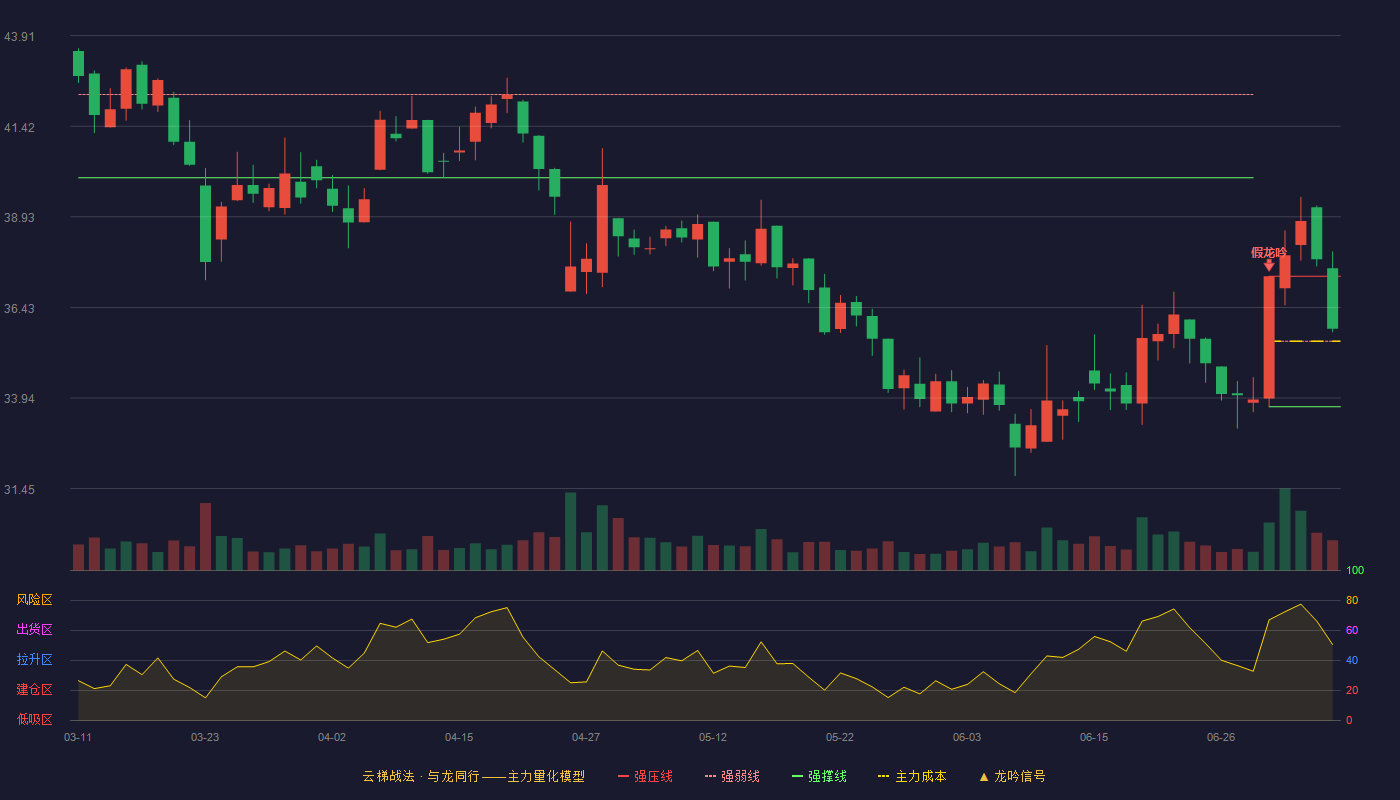
Task: Click the 假龙吟 signal annotation label
Action: (1269, 252)
